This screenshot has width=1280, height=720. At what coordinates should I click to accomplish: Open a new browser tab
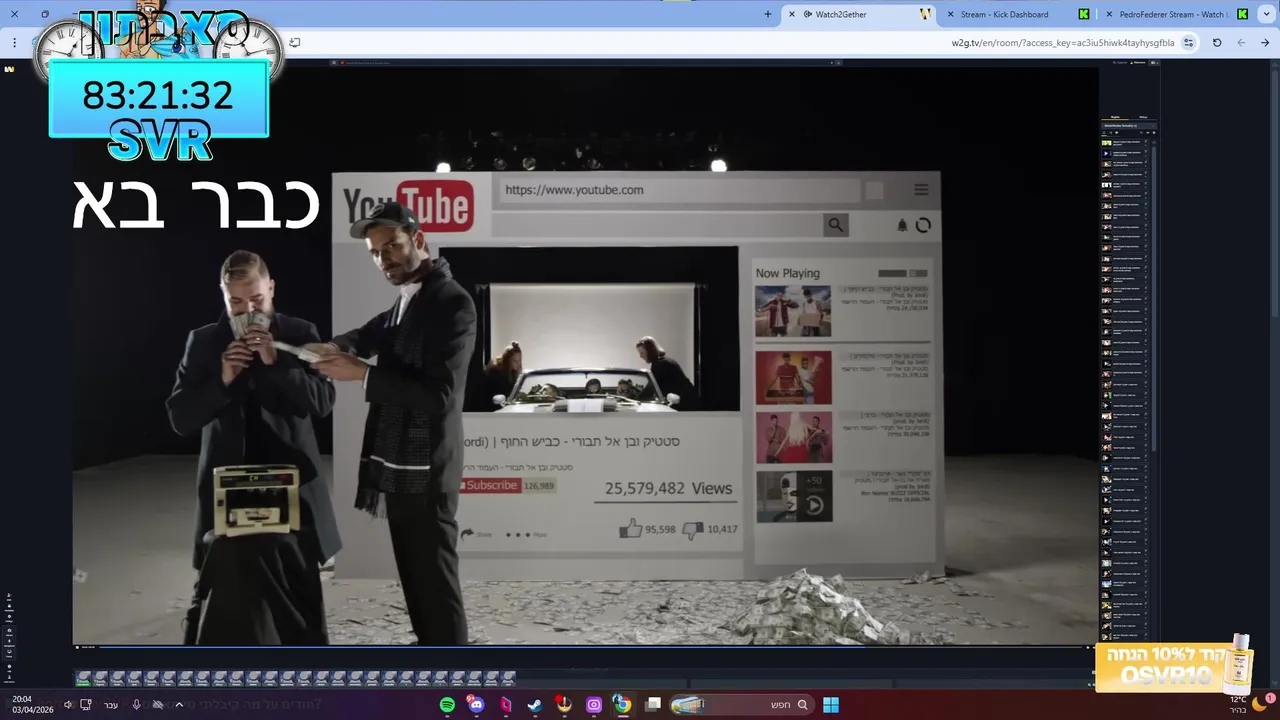pos(768,14)
